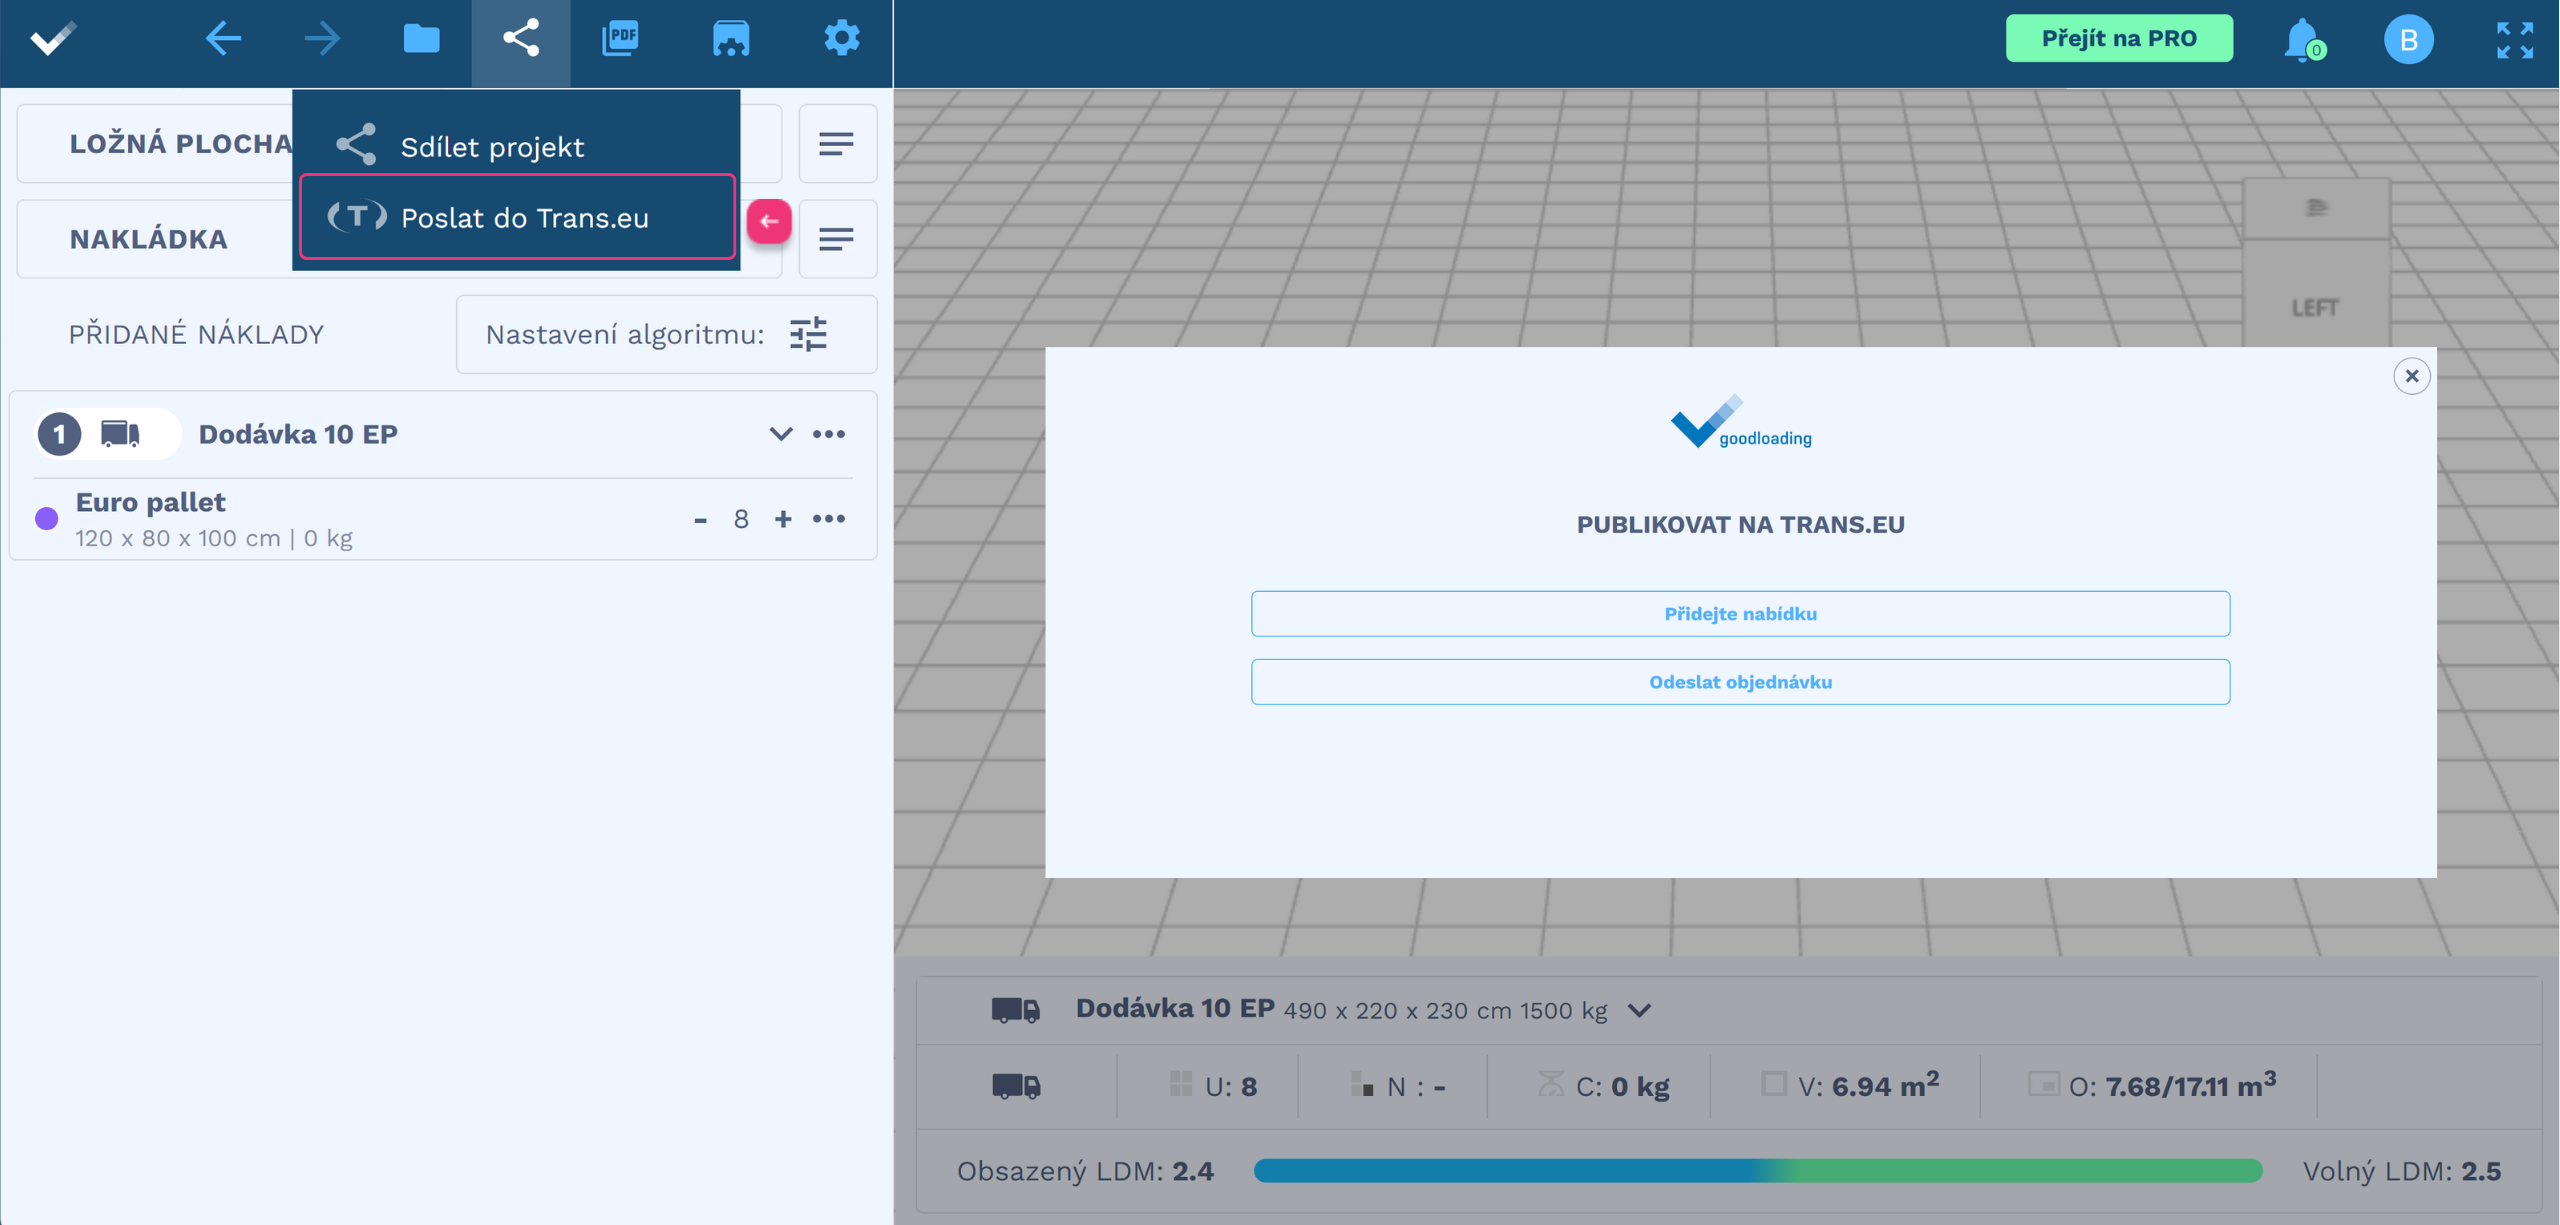Open settings gear icon
The width and height of the screenshot is (2560, 1225).
click(x=841, y=39)
